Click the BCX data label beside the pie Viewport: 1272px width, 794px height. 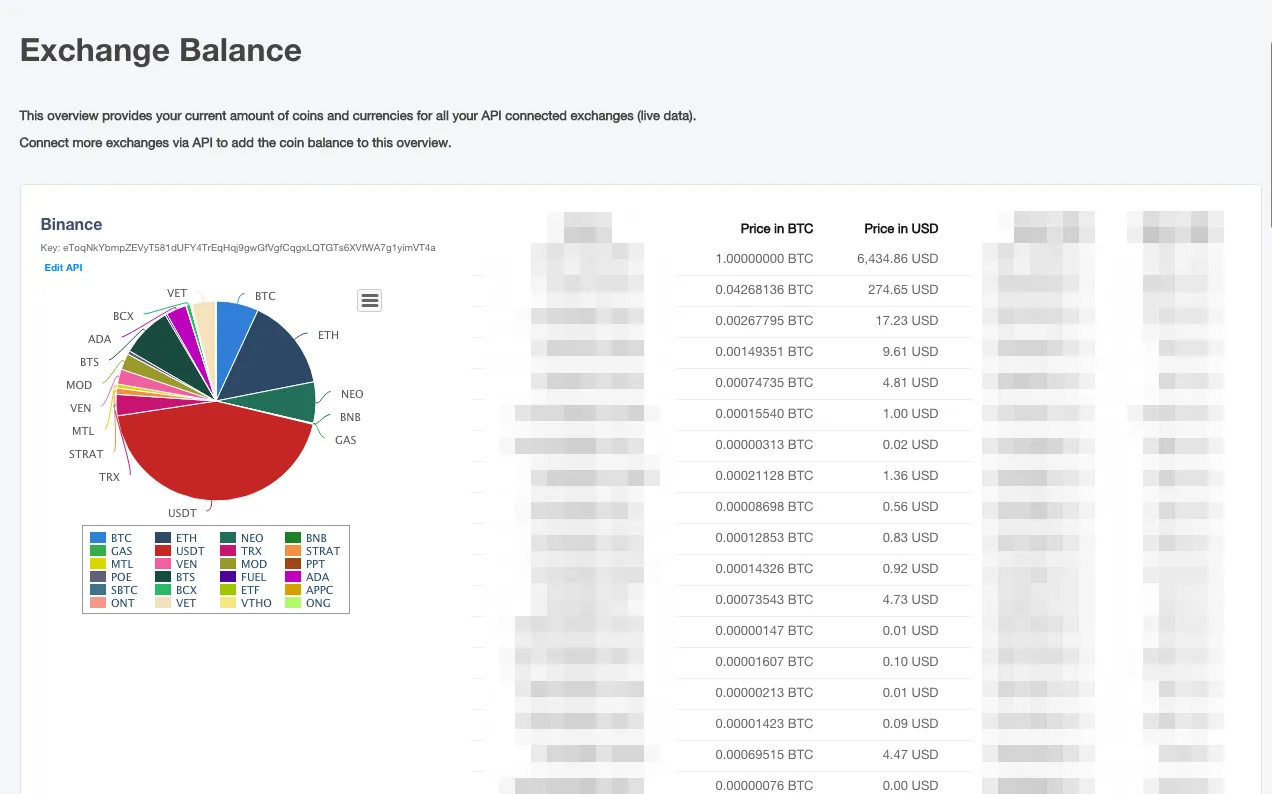point(123,316)
